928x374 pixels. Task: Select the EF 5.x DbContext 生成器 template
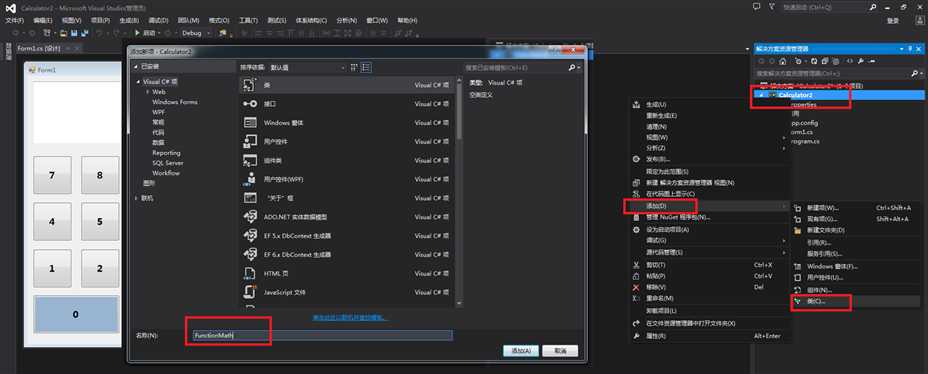click(x=347, y=236)
